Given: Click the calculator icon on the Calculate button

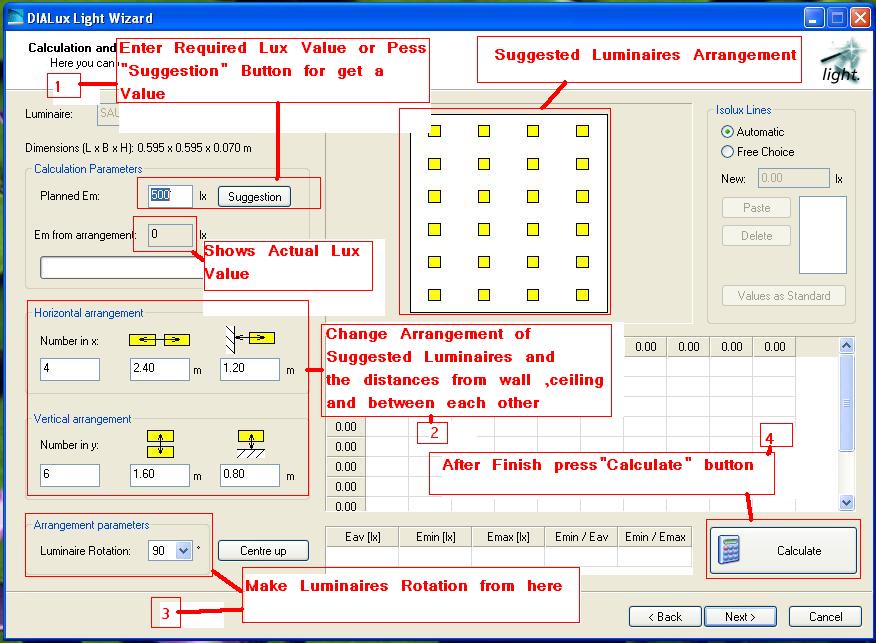Looking at the screenshot, I should pos(731,549).
